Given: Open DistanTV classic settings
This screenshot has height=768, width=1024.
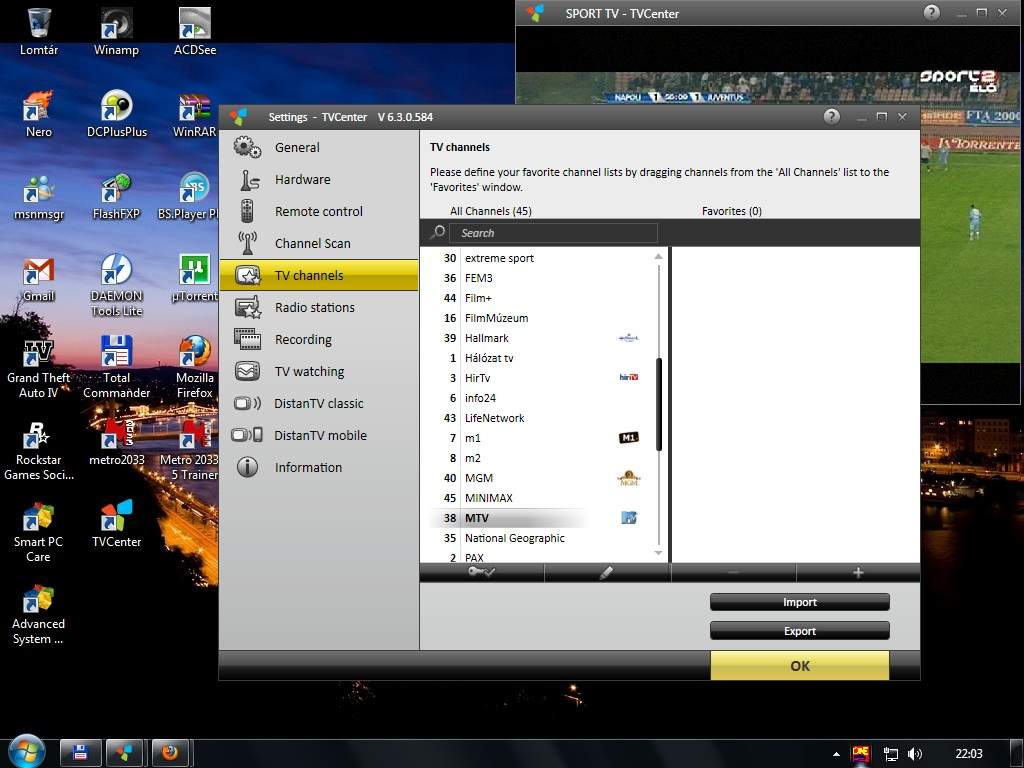Looking at the screenshot, I should pyautogui.click(x=319, y=404).
